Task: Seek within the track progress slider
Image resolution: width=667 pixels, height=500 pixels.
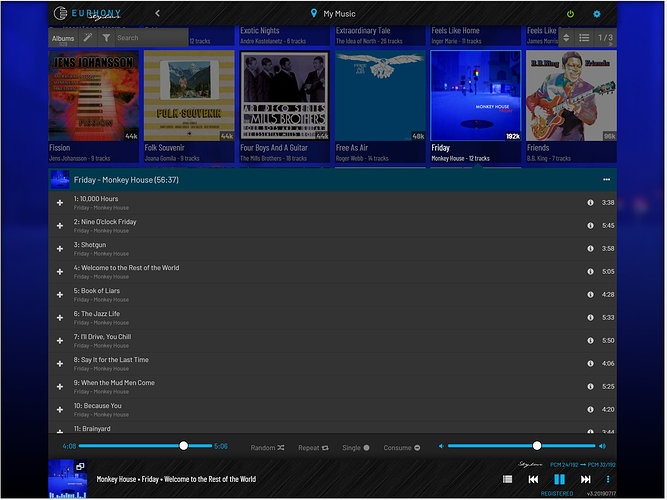Action: [x=145, y=446]
